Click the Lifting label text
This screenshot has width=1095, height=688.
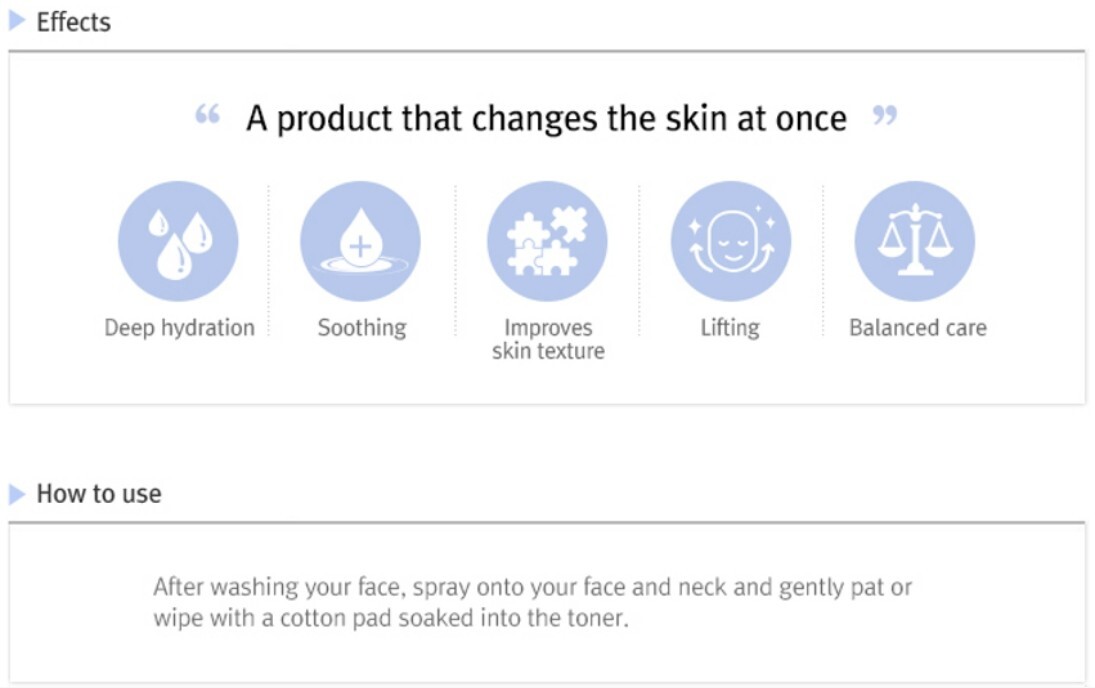click(x=730, y=328)
